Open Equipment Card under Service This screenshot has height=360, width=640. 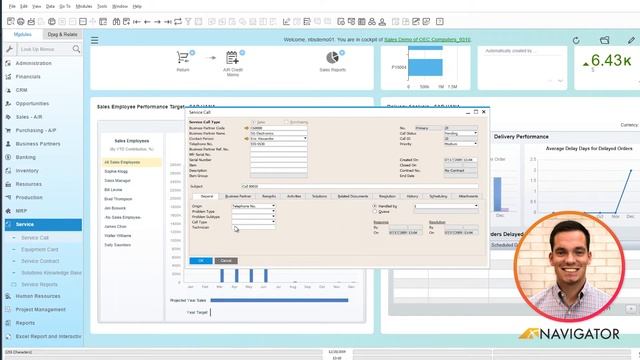point(40,249)
